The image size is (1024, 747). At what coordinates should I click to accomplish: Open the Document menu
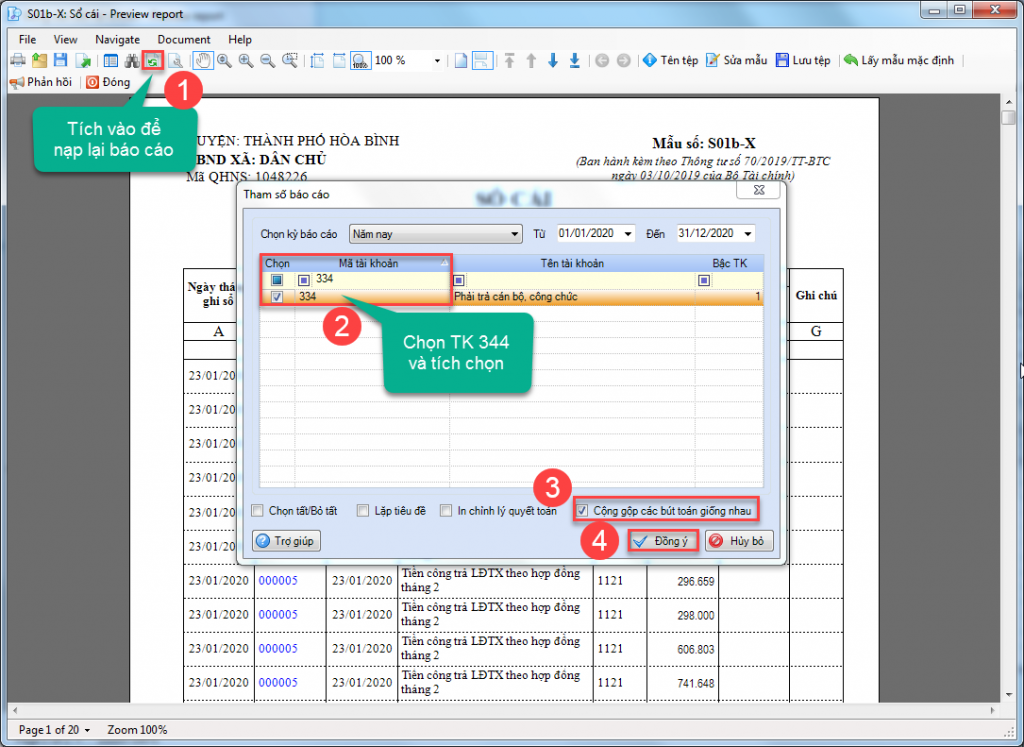point(184,39)
